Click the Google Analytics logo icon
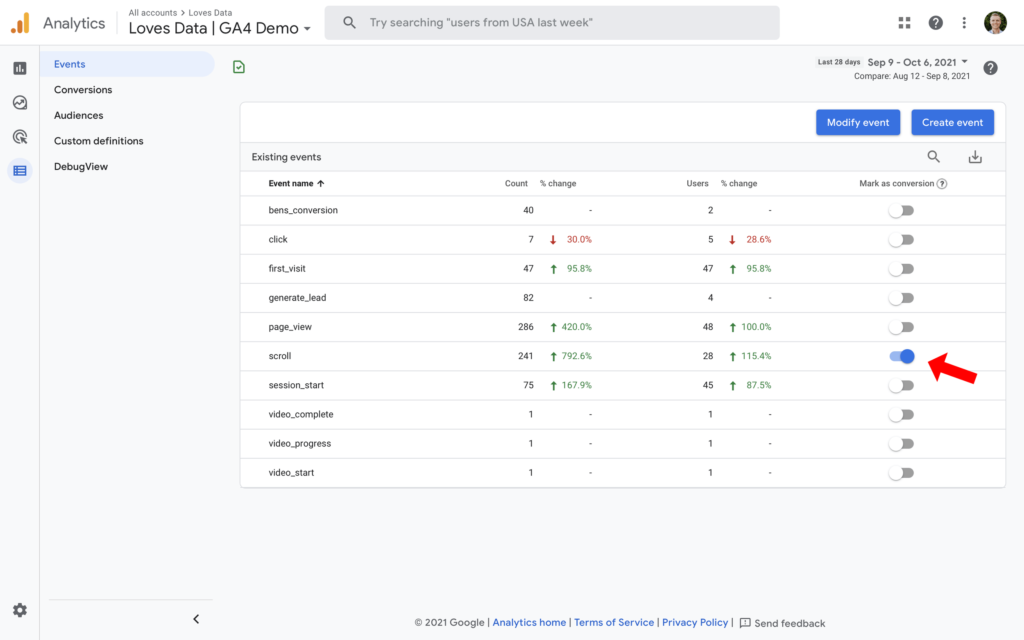This screenshot has height=640, width=1024. (20, 23)
